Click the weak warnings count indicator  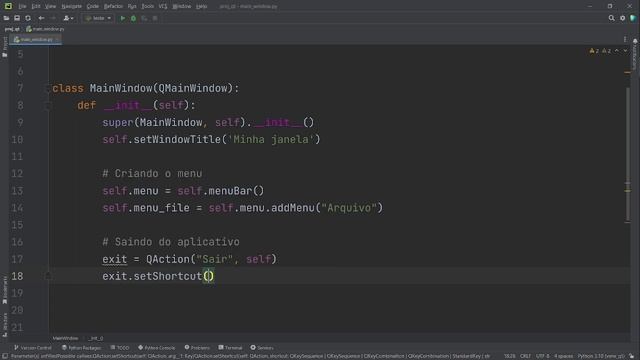pos(607,51)
